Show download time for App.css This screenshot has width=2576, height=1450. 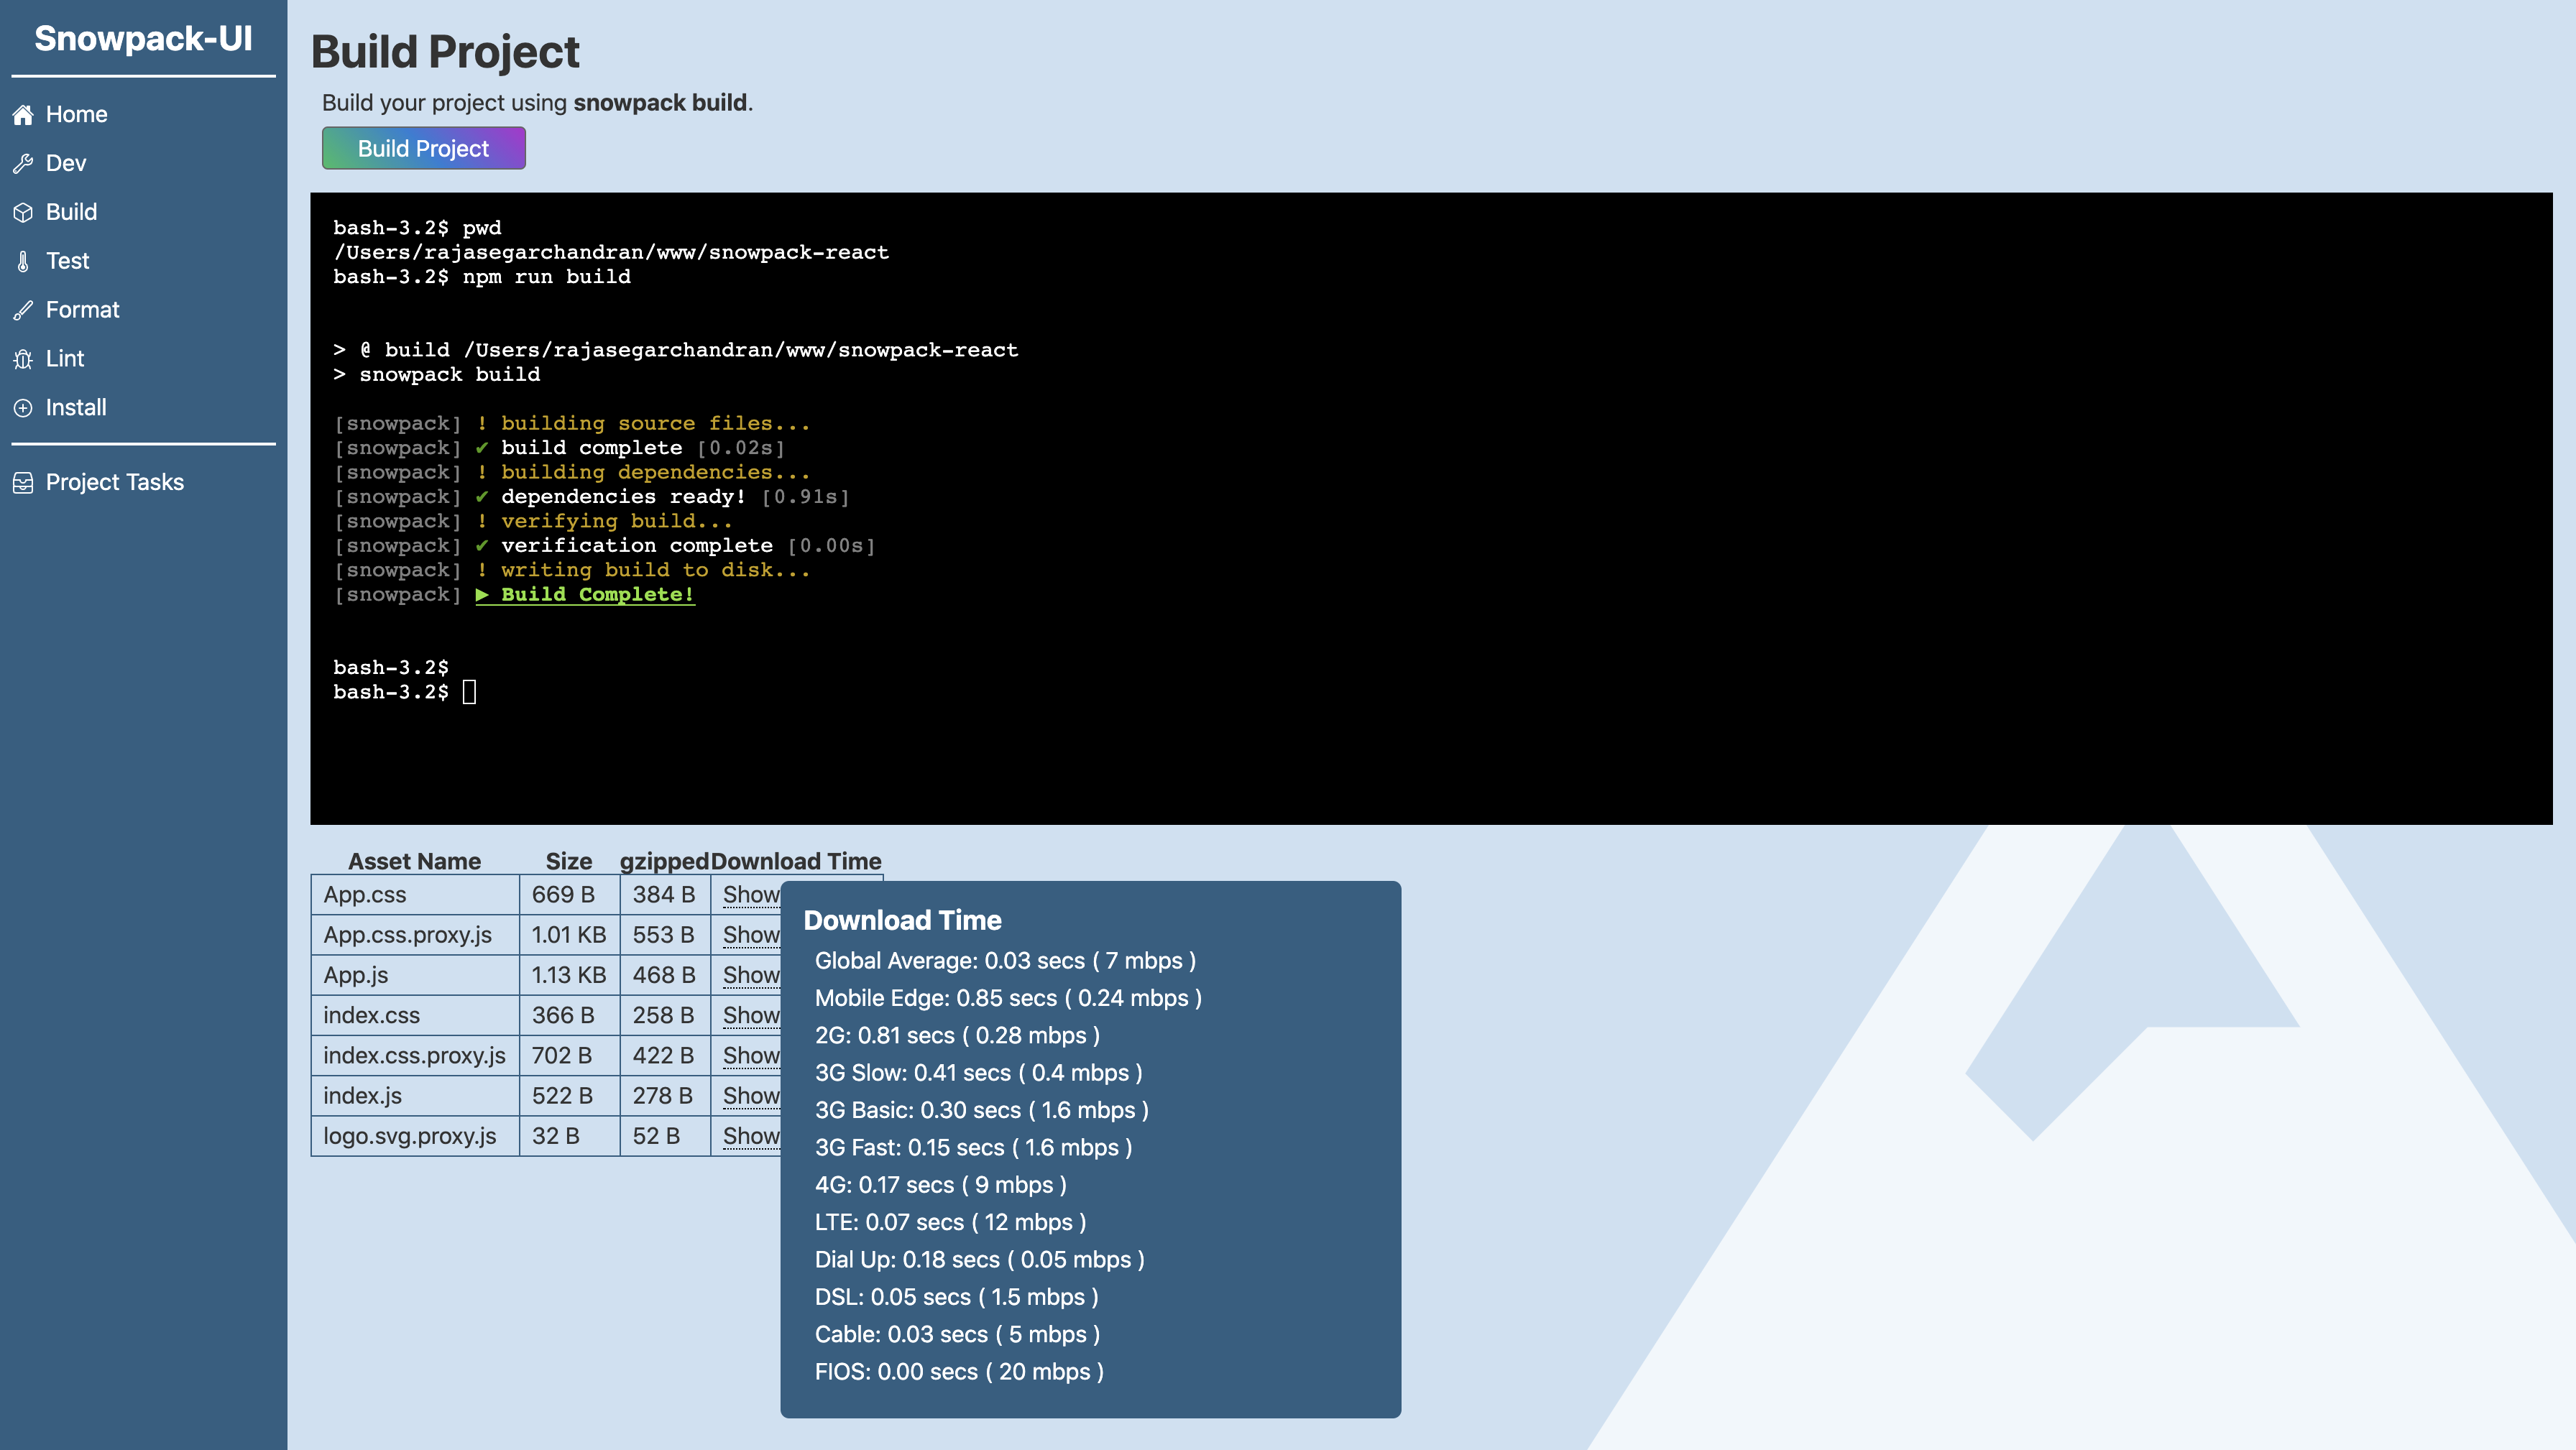click(750, 895)
